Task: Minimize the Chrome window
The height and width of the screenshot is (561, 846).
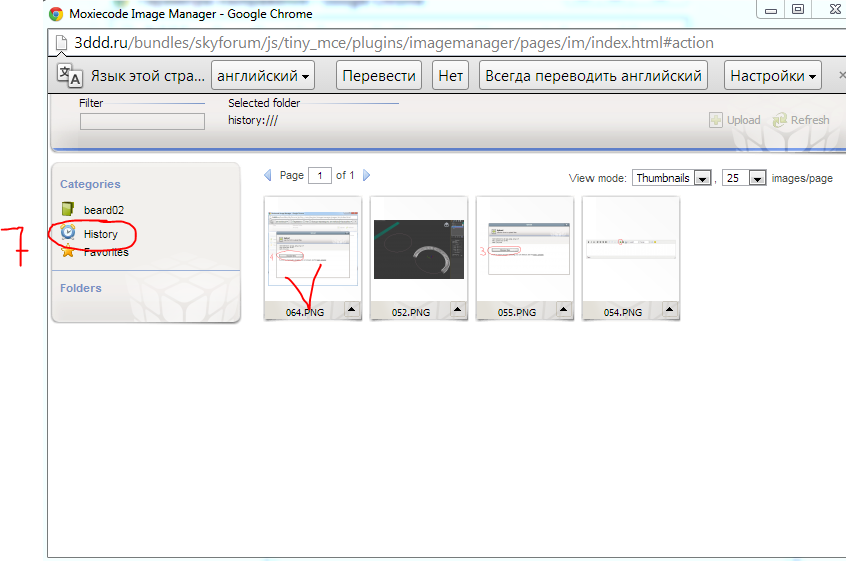Action: coord(771,9)
